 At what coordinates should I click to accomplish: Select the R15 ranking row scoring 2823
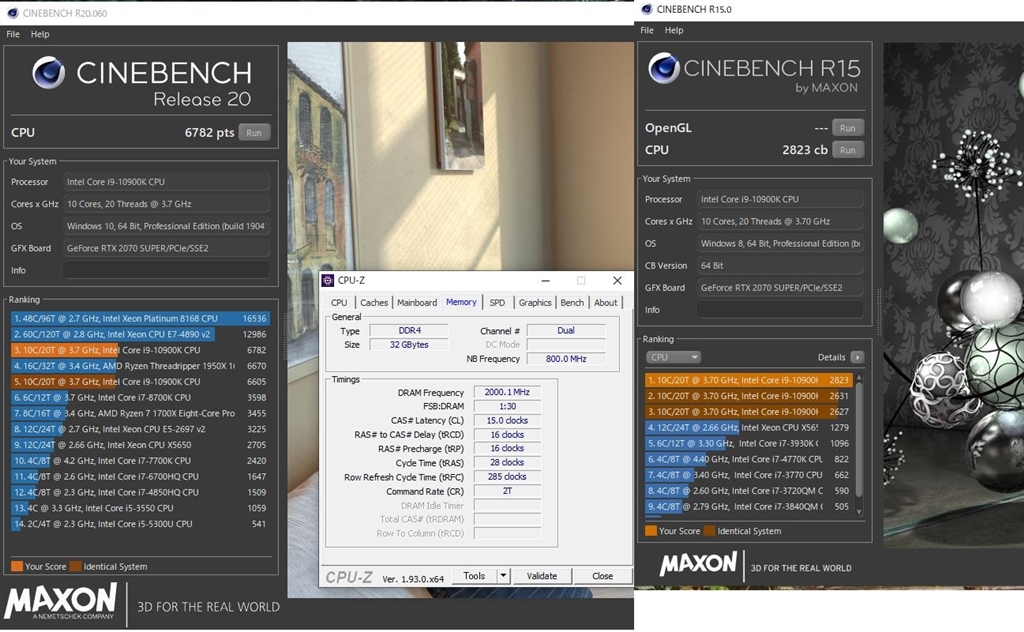(748, 380)
